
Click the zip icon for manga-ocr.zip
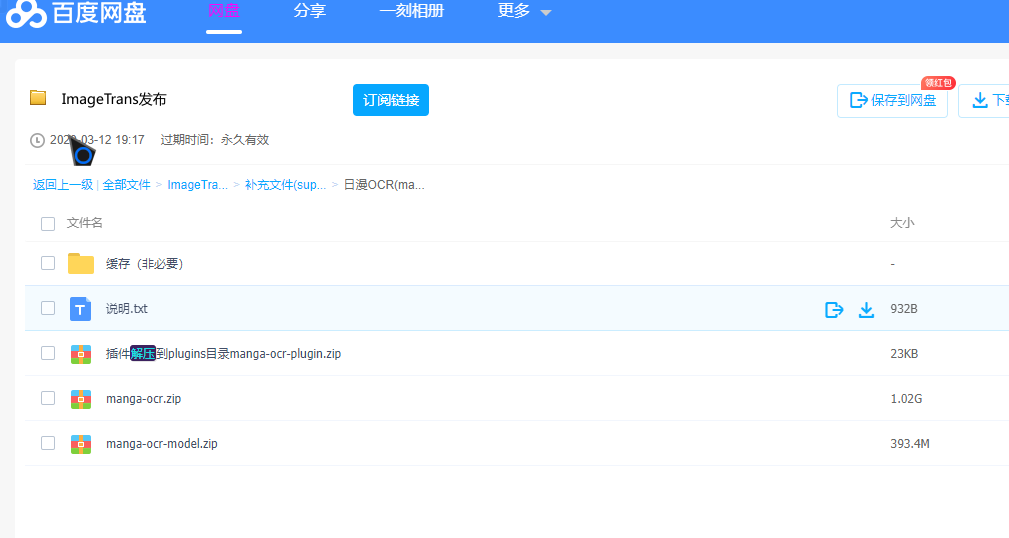click(80, 399)
